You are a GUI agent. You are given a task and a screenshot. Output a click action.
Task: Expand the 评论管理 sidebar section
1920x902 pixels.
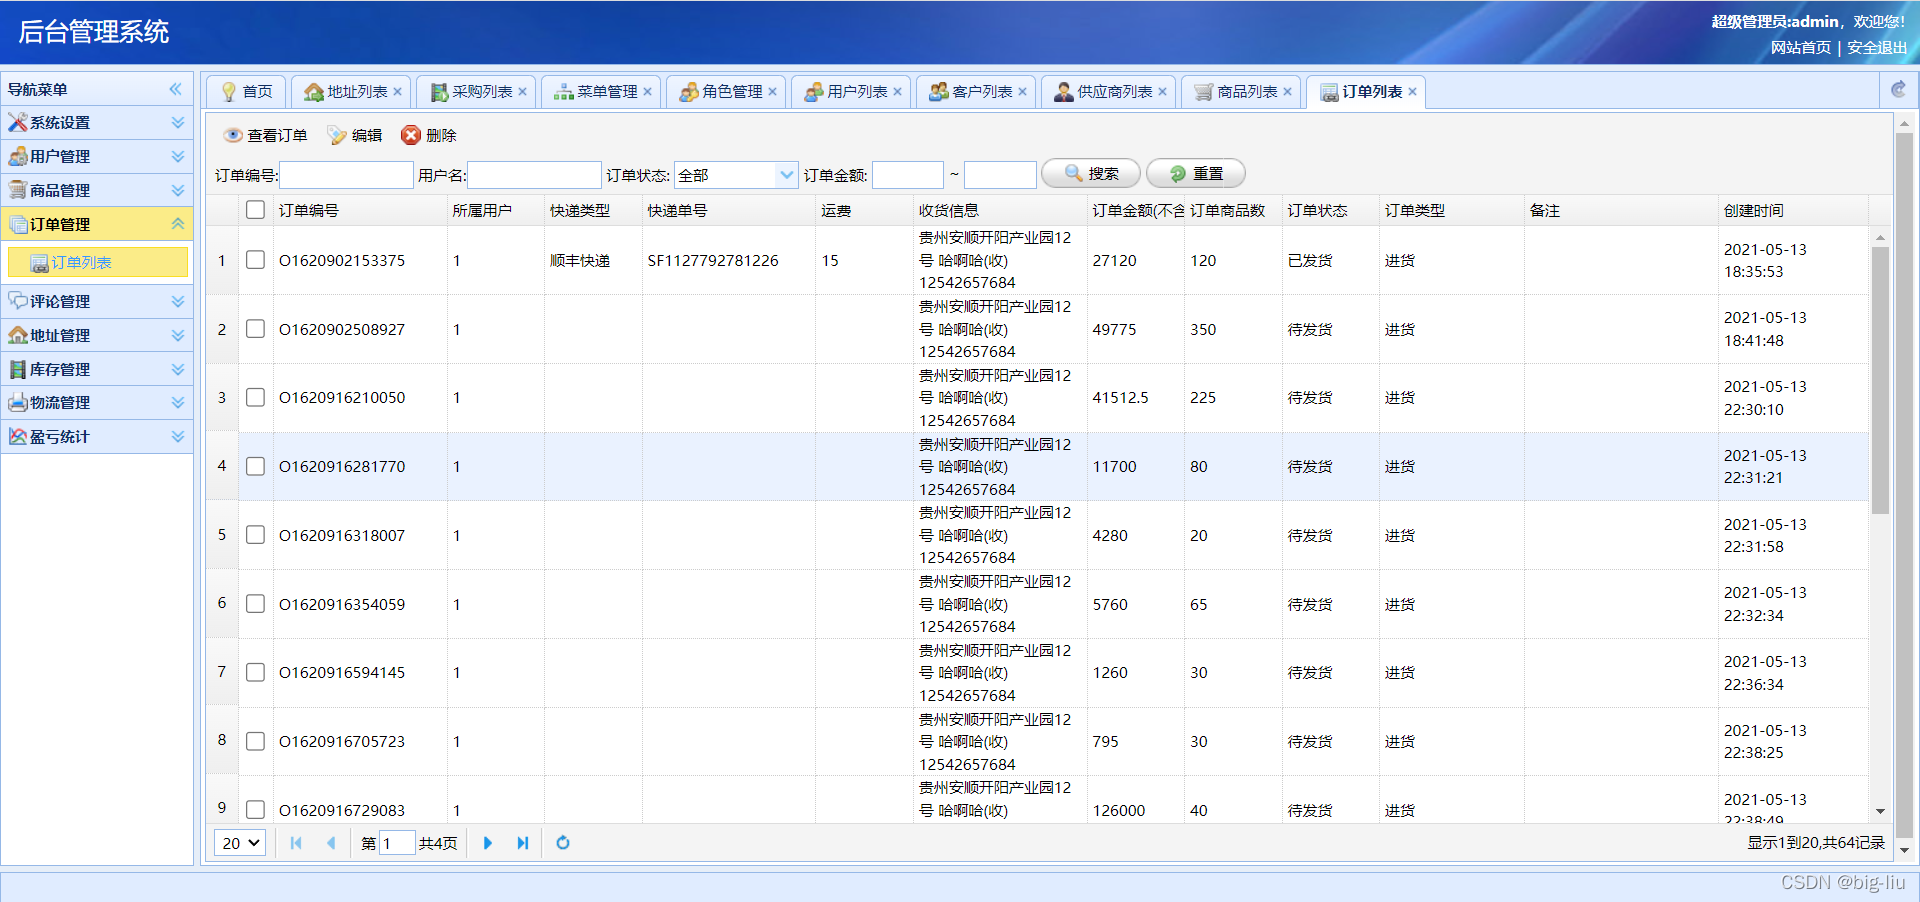[x=178, y=301]
